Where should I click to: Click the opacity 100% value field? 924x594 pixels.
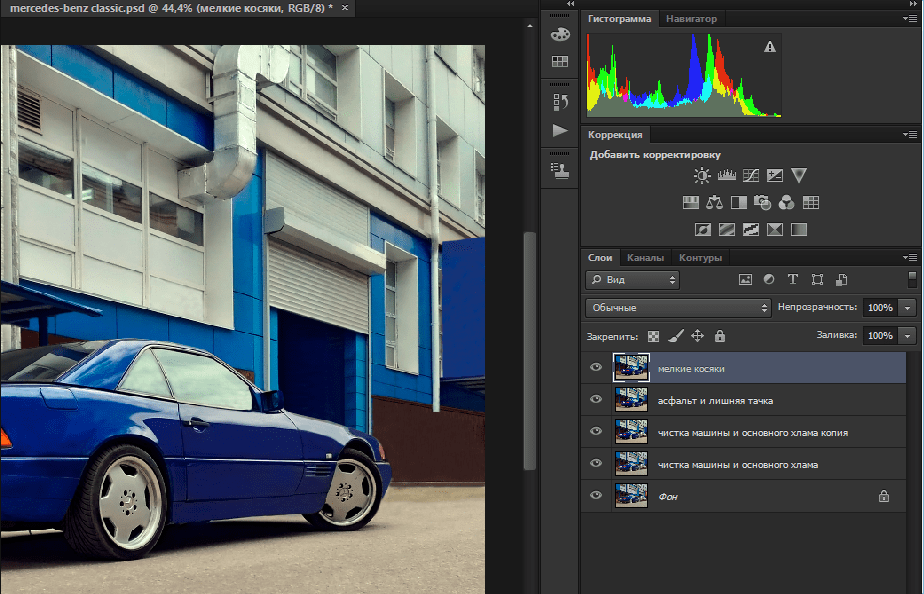880,308
